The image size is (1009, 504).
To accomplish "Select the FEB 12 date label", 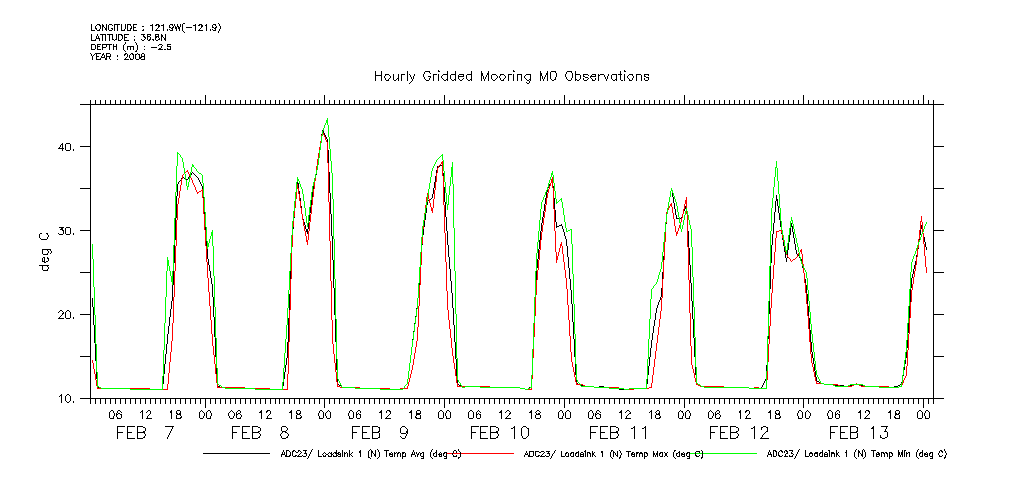I will 739,433.
